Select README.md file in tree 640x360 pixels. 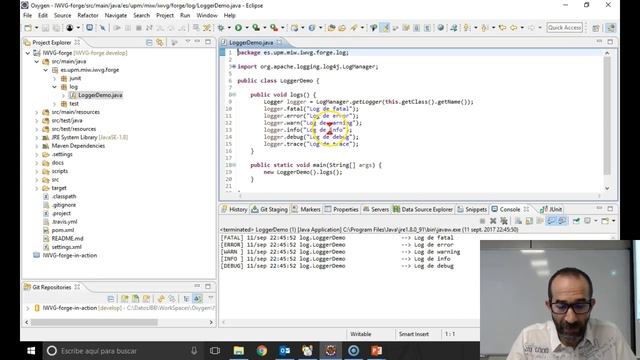pos(67,239)
